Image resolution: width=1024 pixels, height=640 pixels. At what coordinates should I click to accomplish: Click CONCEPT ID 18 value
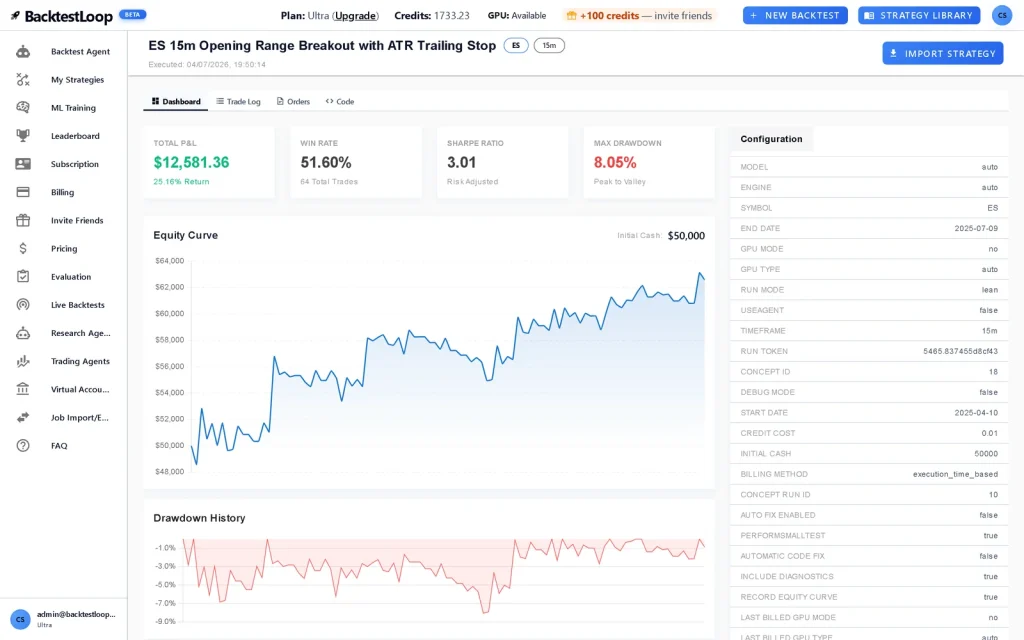[x=993, y=372]
